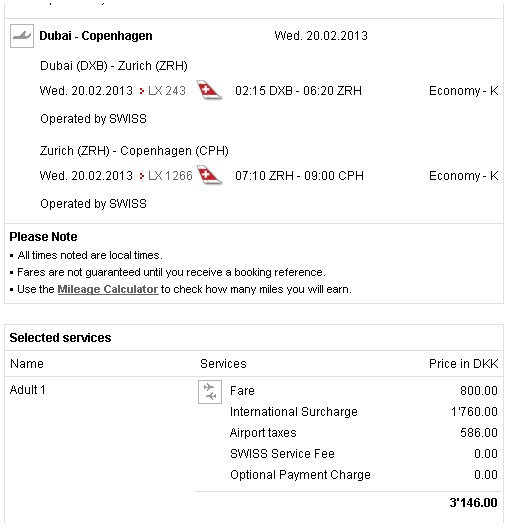
Task: Click the SWISS tail logo for LX 1266
Action: 209,175
